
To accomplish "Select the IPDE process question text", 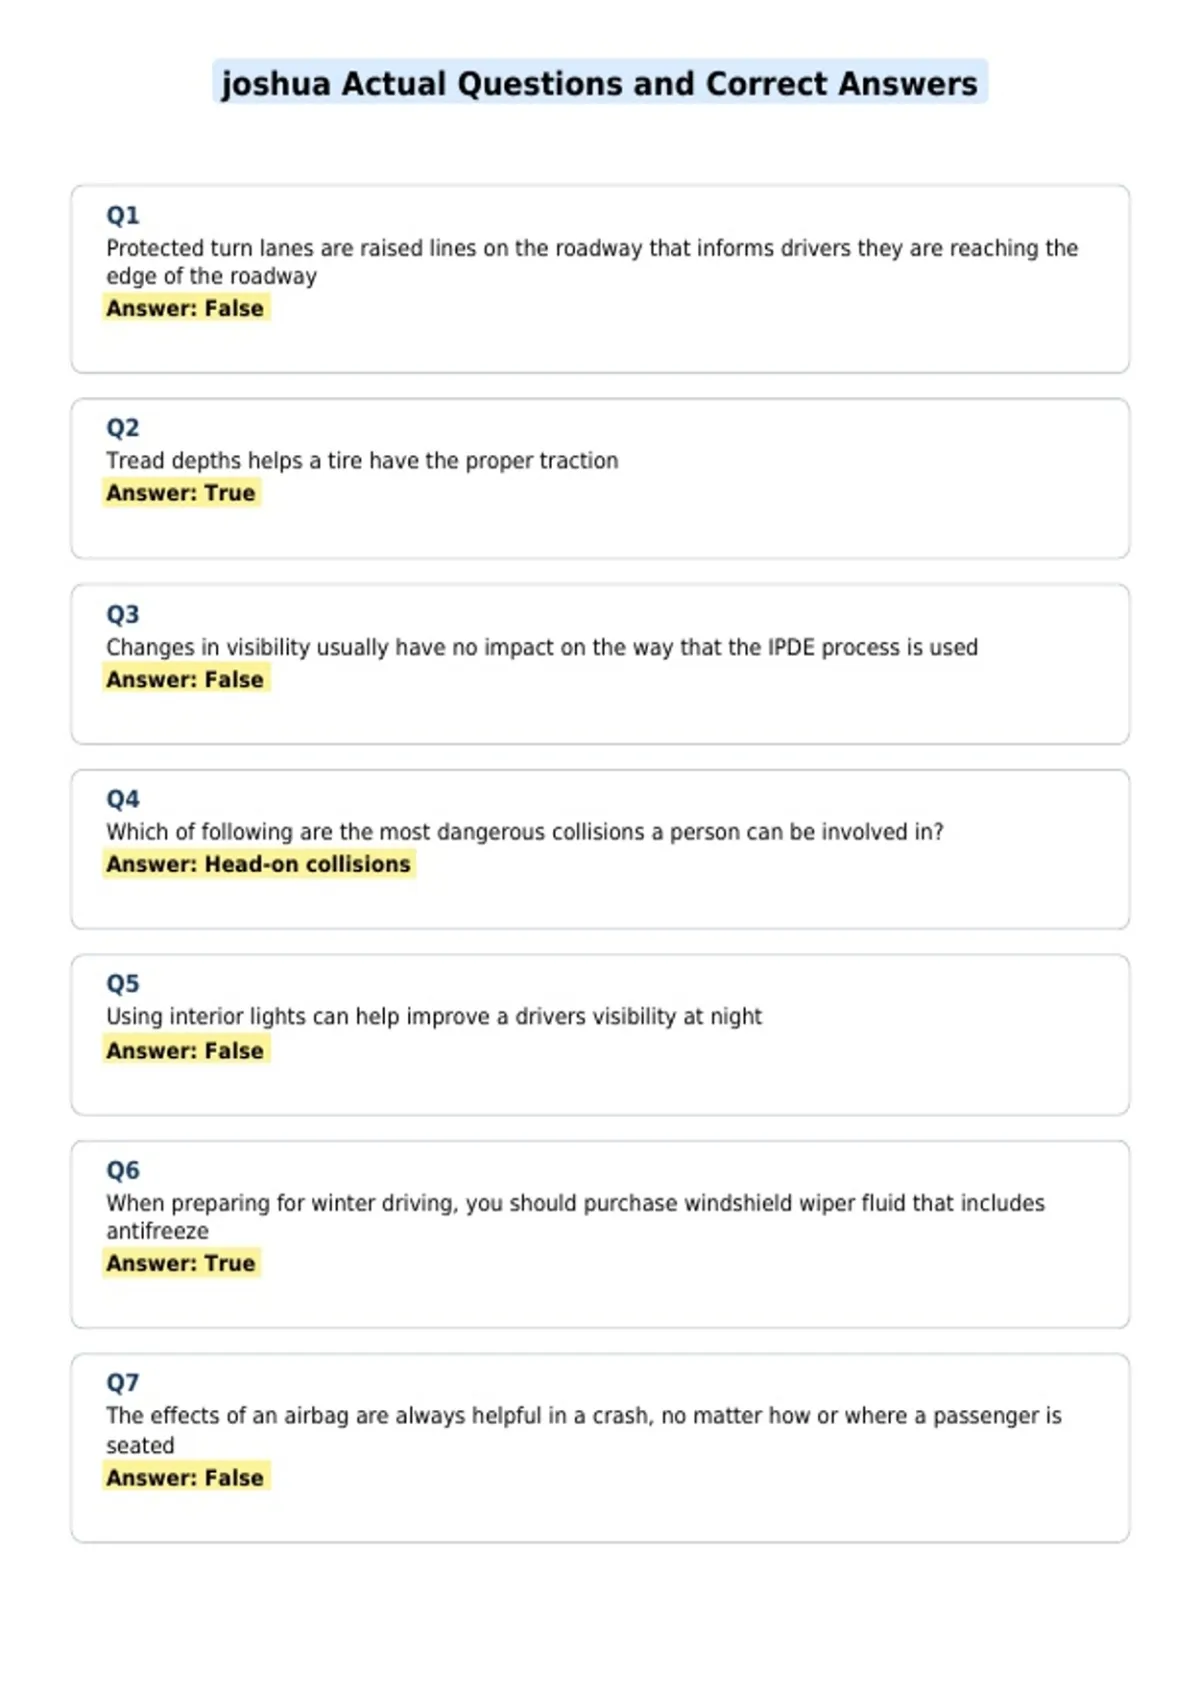I will tap(542, 647).
